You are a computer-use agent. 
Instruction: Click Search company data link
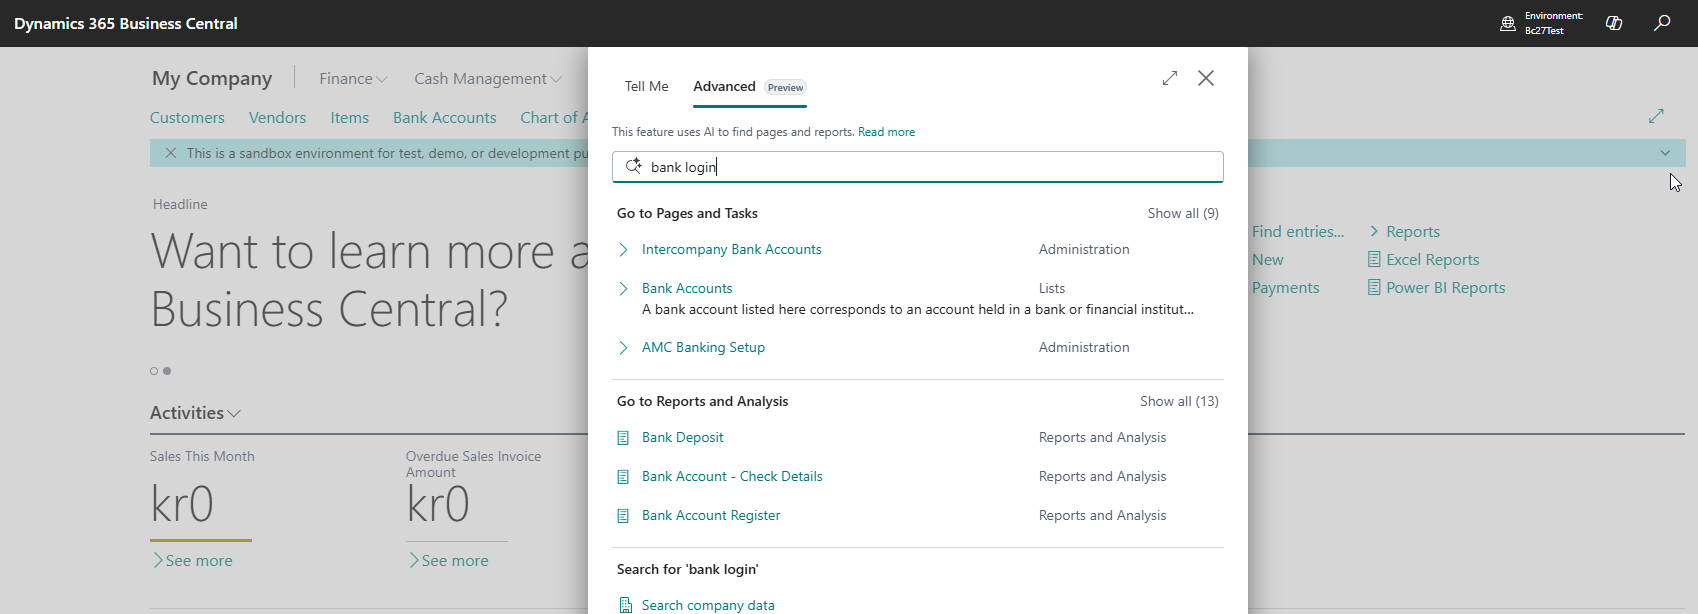click(x=708, y=605)
